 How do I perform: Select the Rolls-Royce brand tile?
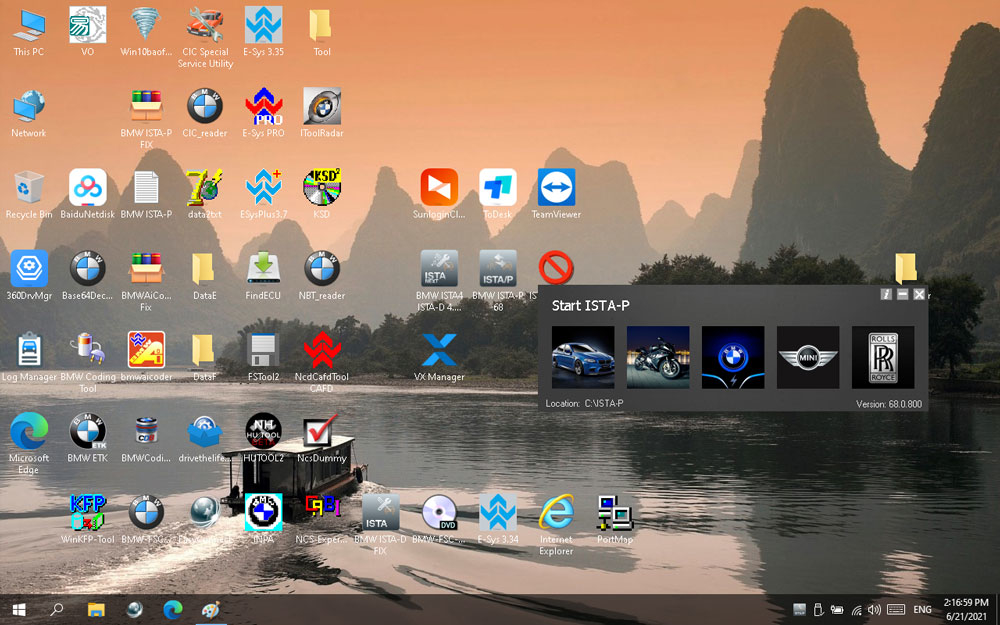tap(883, 357)
